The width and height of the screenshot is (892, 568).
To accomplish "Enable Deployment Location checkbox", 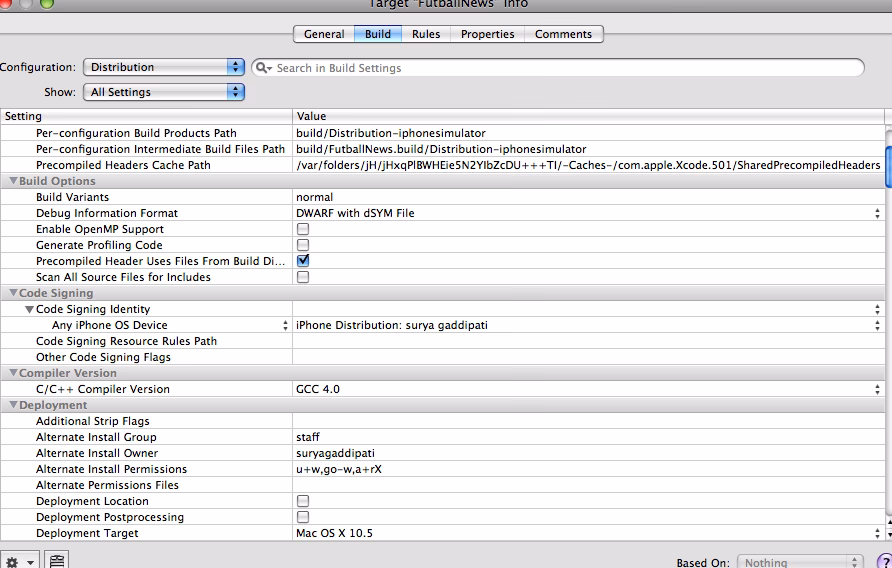I will point(303,501).
